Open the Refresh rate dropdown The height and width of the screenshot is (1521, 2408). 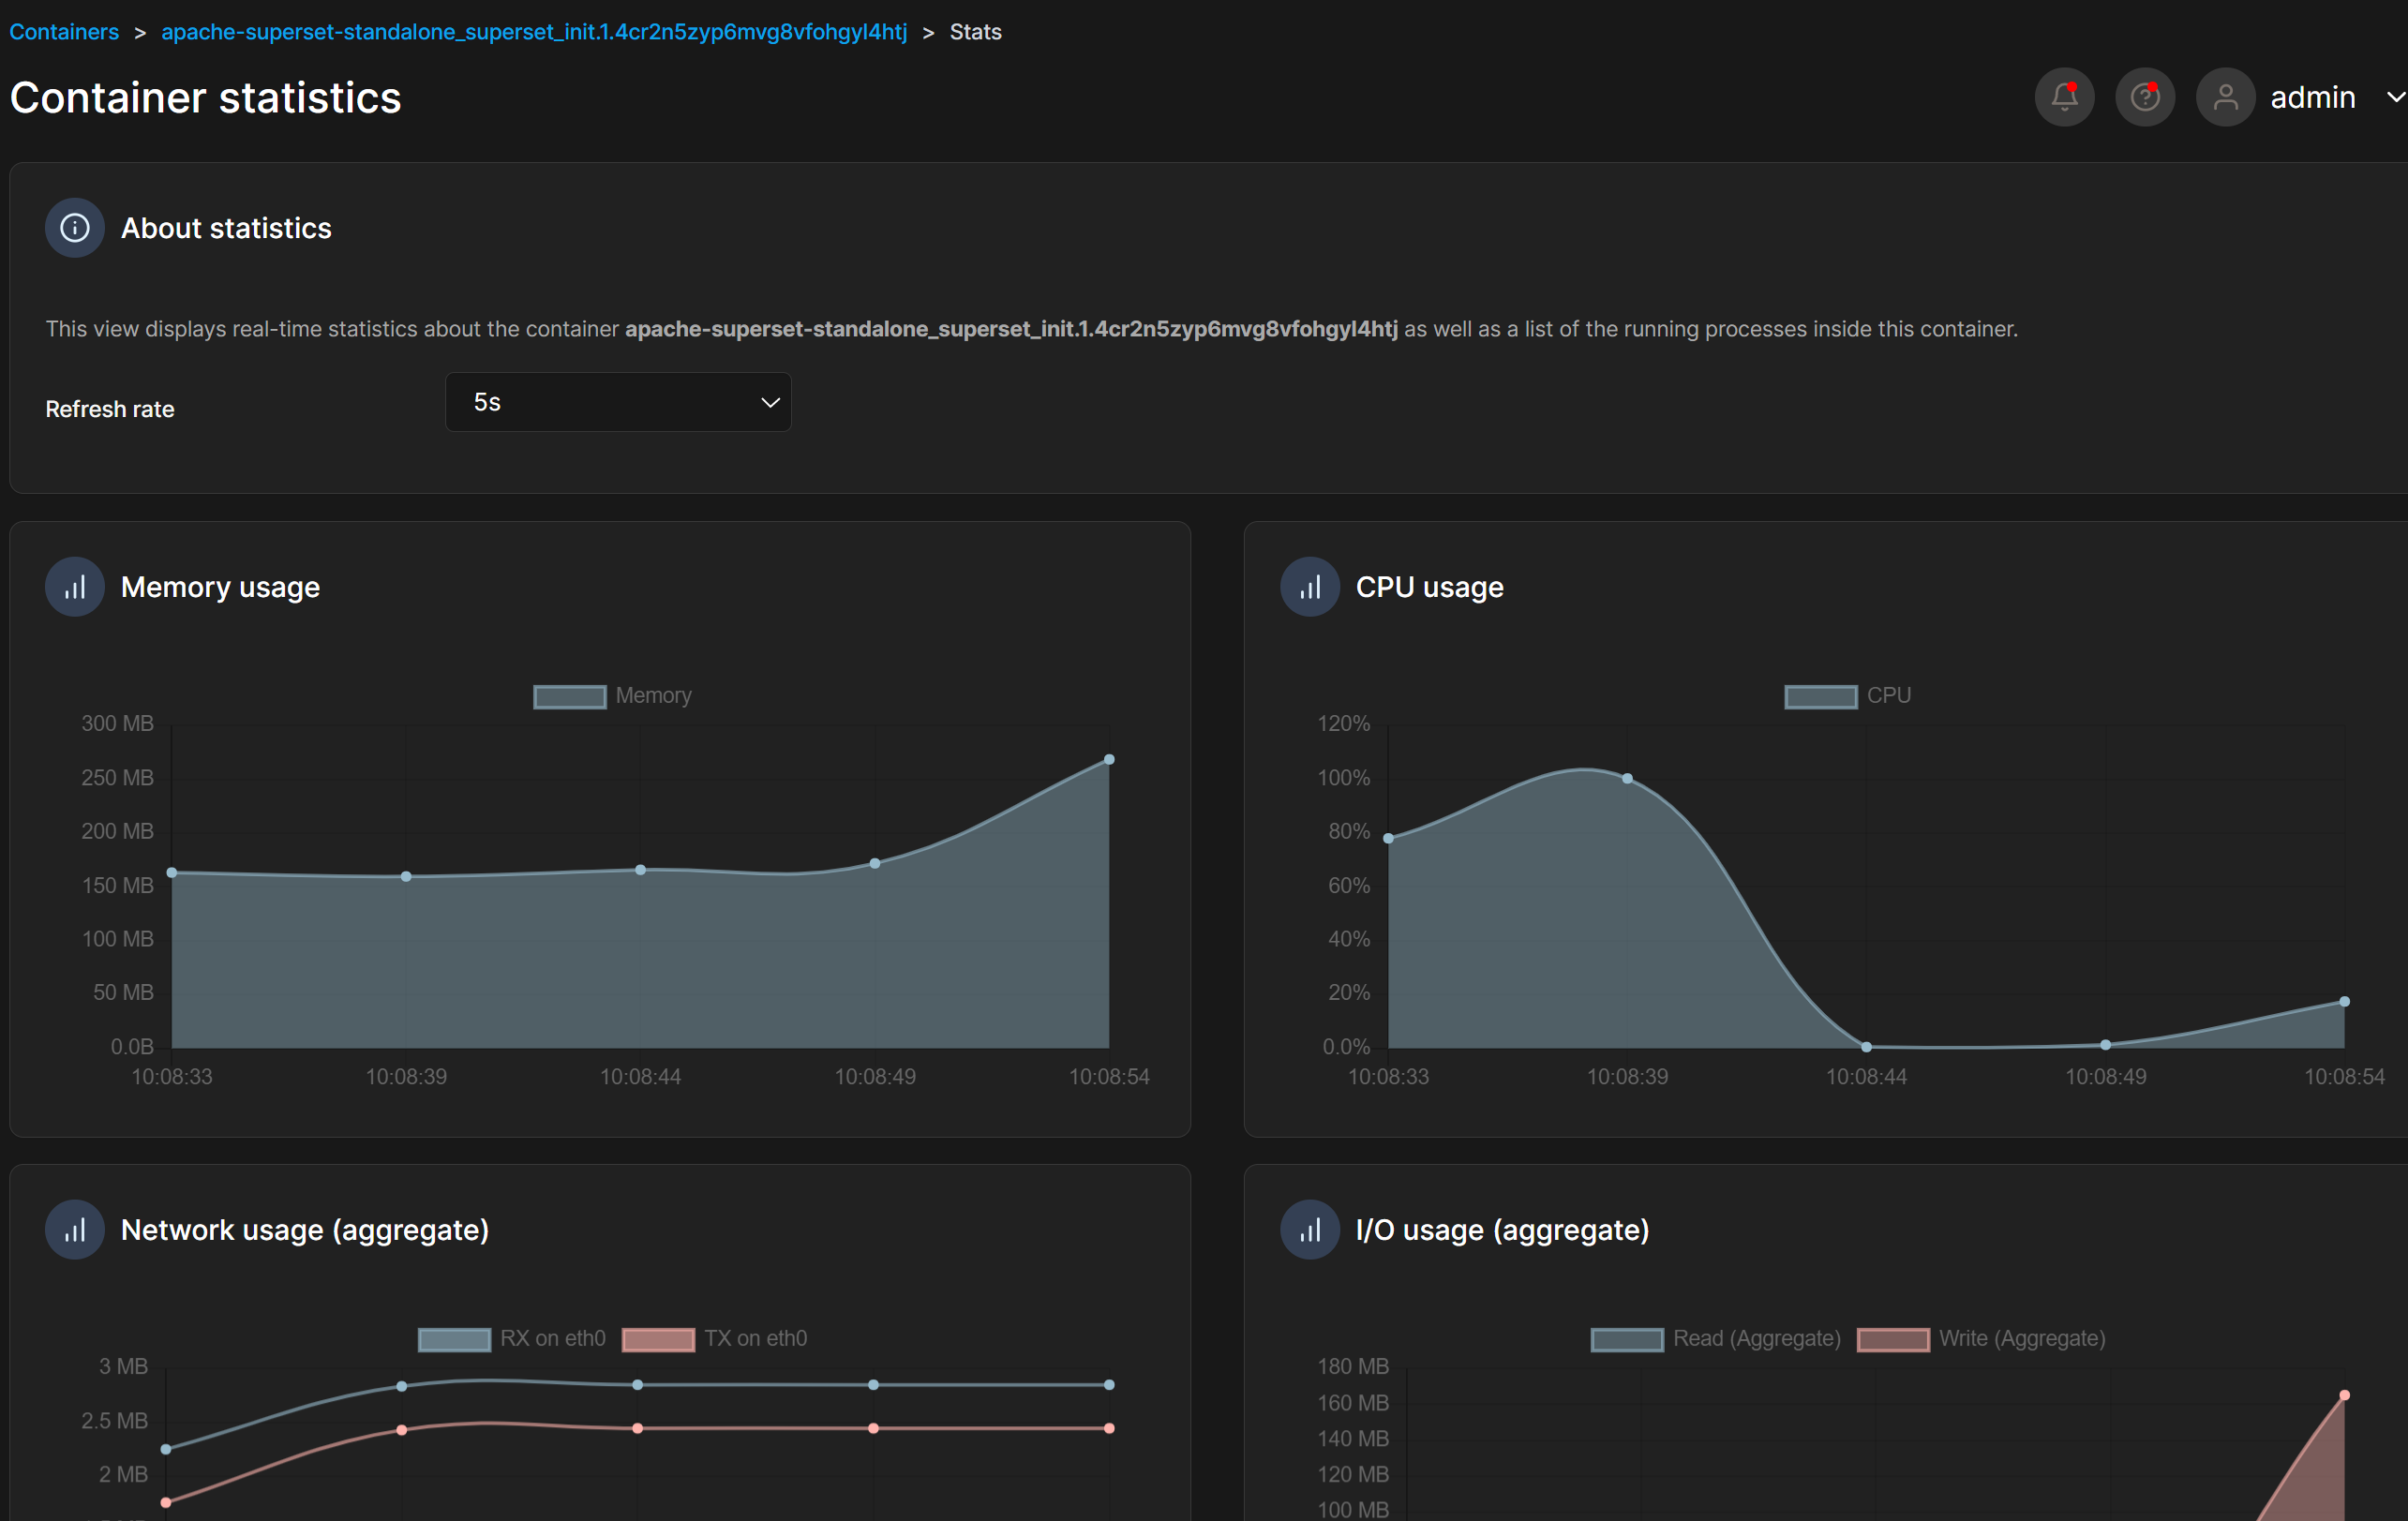tap(617, 401)
